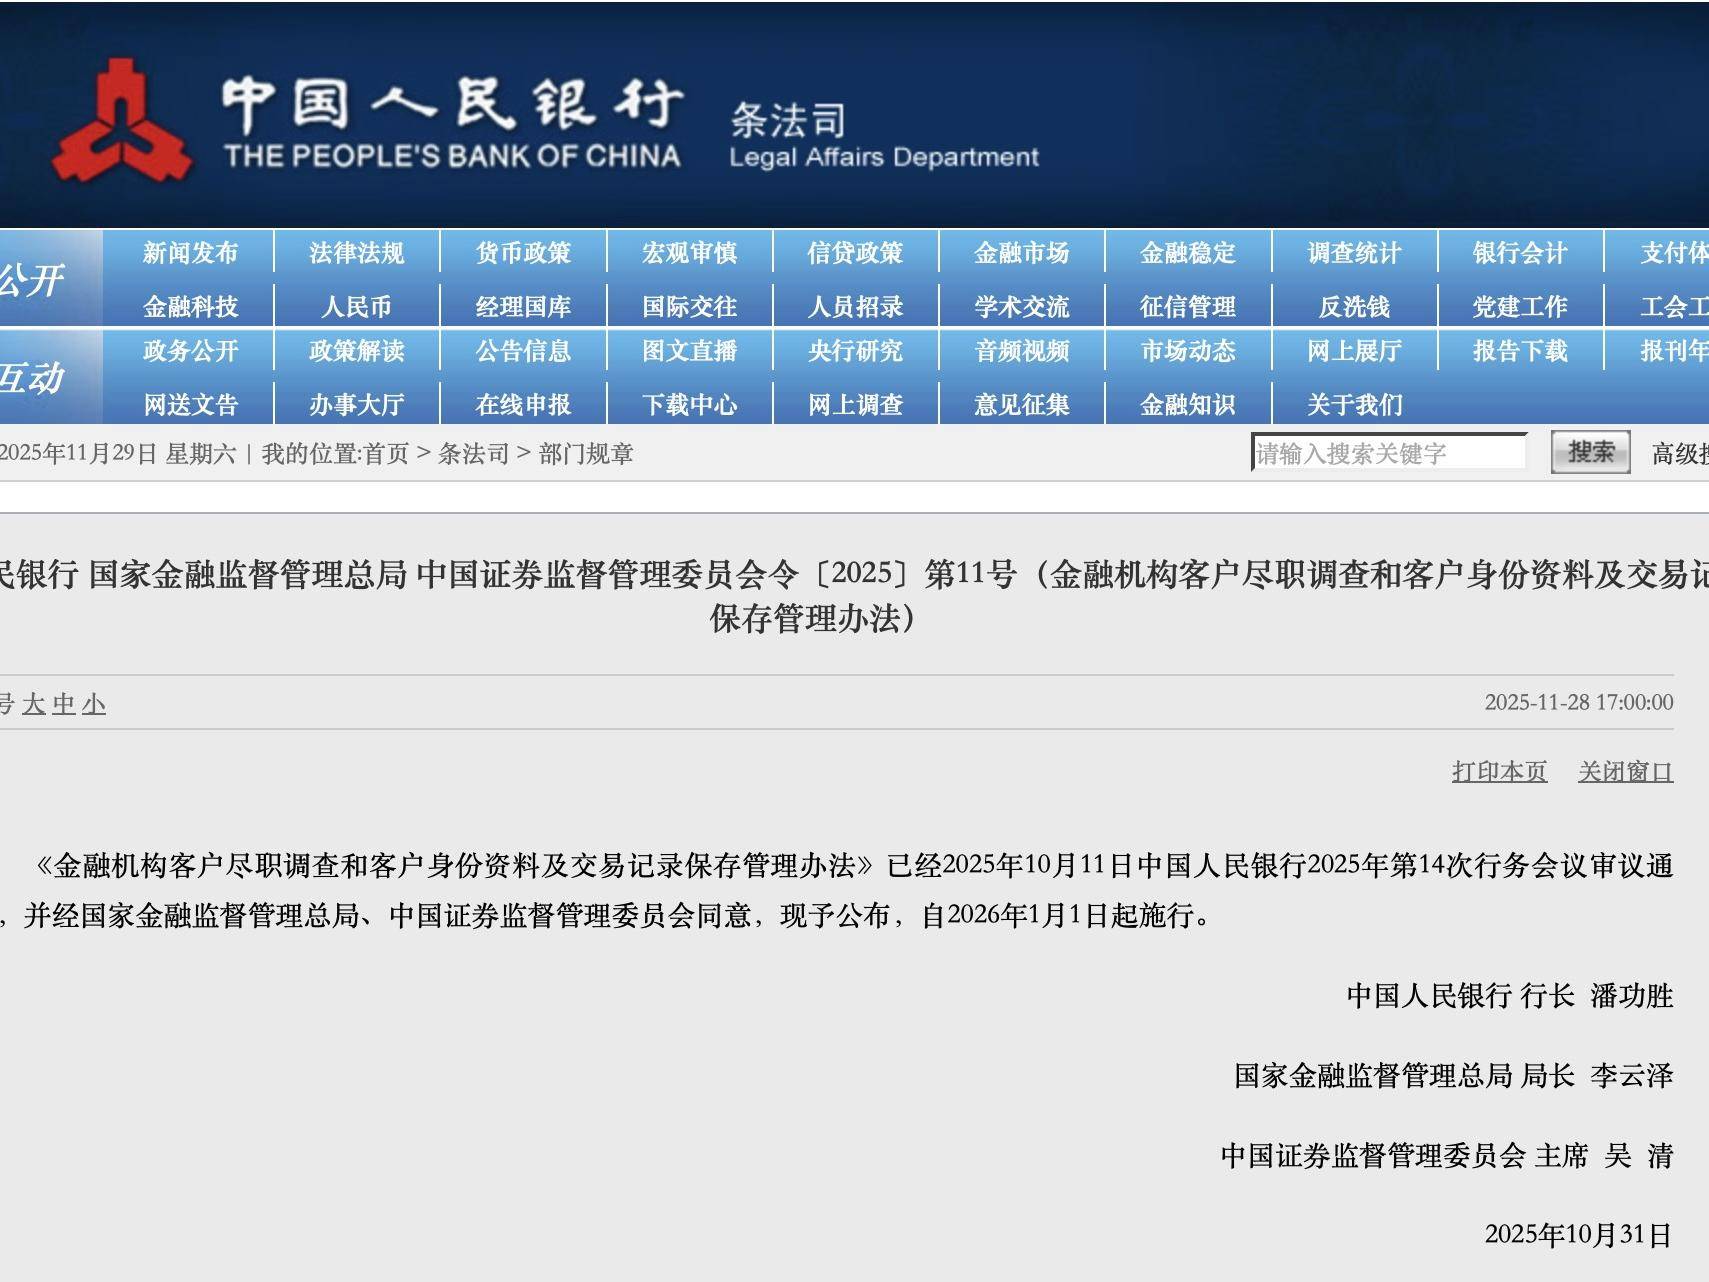The height and width of the screenshot is (1282, 1709).
Task: Click the 首页 breadcrumb link
Action: (x=386, y=454)
